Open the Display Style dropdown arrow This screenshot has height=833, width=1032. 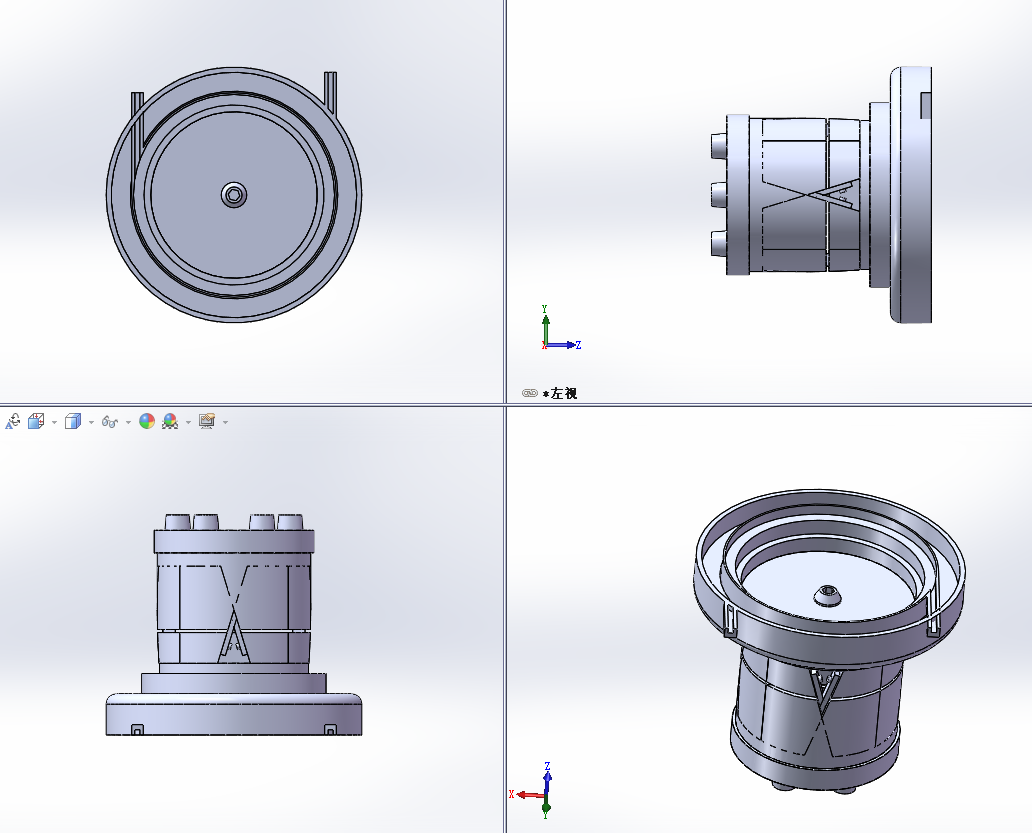click(x=91, y=422)
